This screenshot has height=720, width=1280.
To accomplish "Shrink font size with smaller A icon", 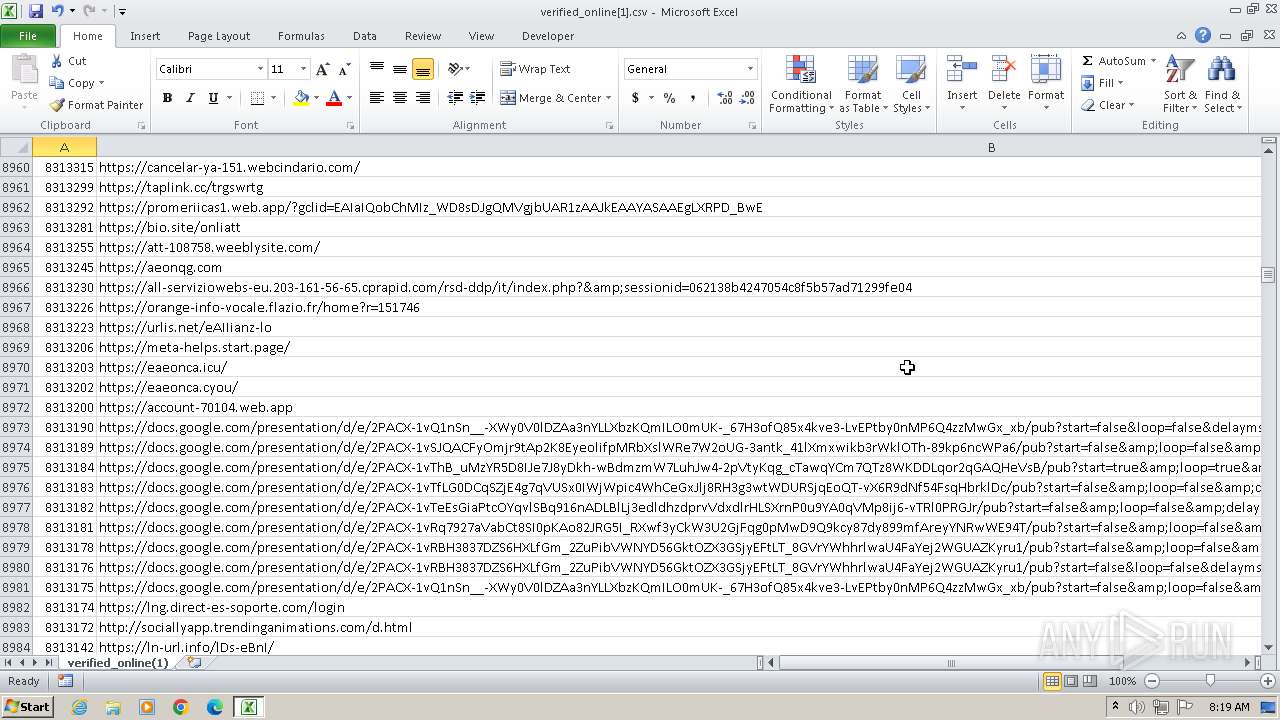I will [x=344, y=69].
